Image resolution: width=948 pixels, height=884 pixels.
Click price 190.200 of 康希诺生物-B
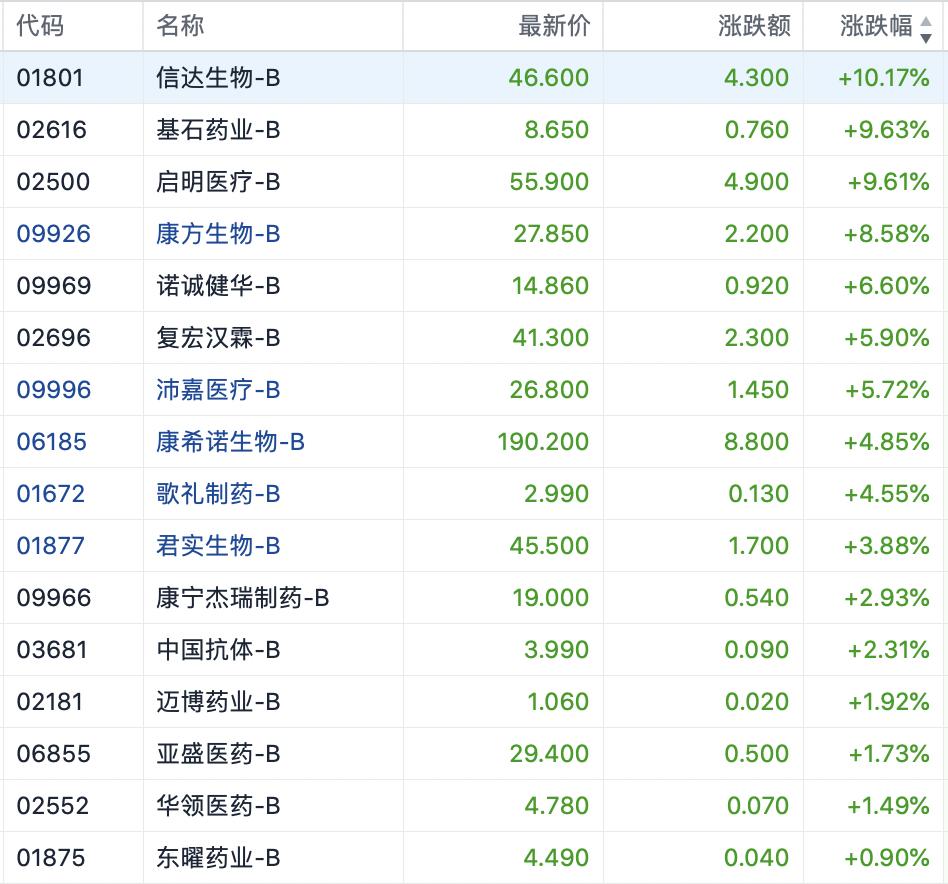(543, 442)
